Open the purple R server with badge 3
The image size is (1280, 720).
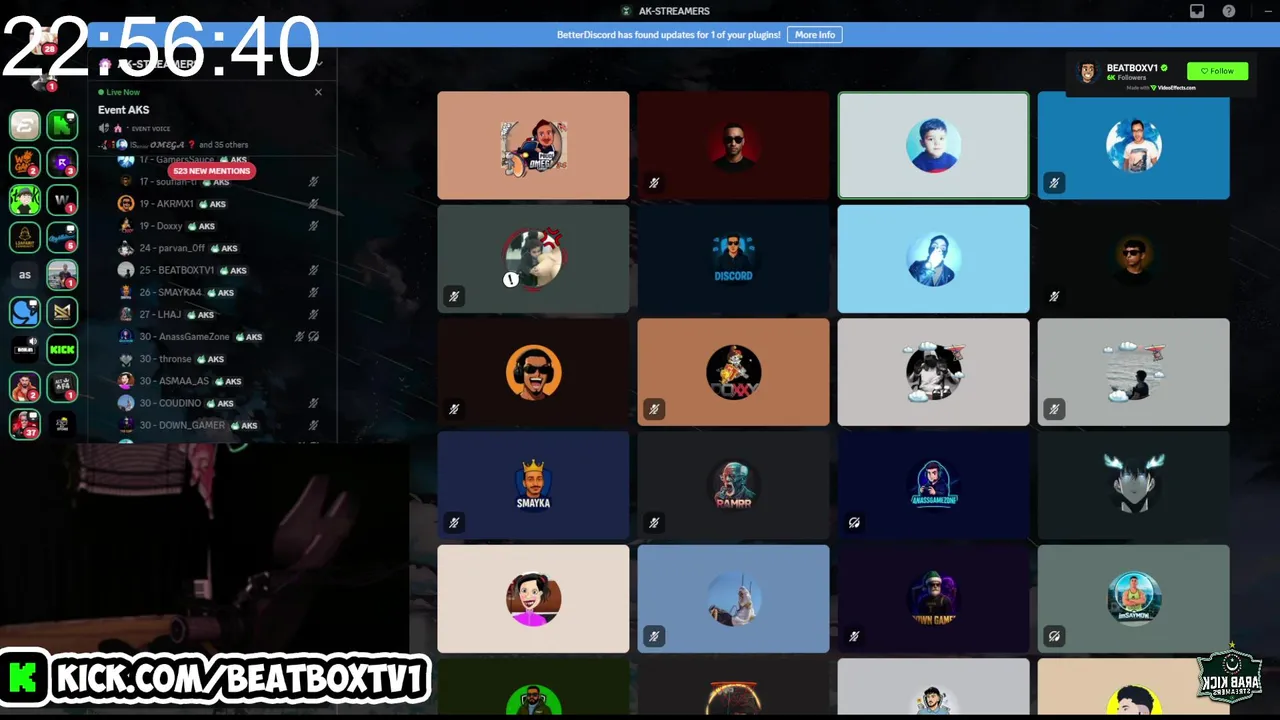(62, 162)
